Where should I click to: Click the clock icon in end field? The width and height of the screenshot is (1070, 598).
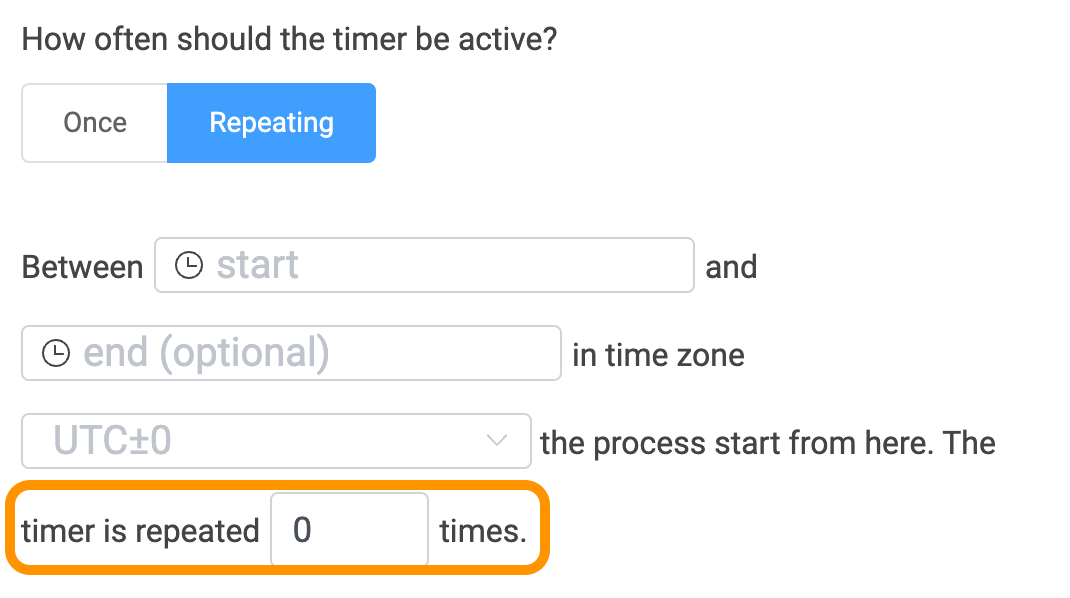(x=55, y=353)
